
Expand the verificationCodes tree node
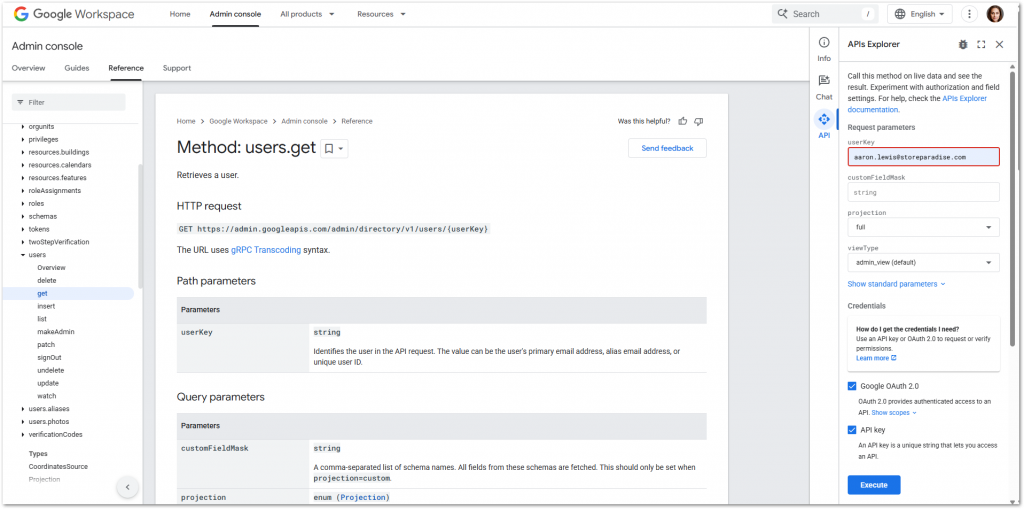23,435
